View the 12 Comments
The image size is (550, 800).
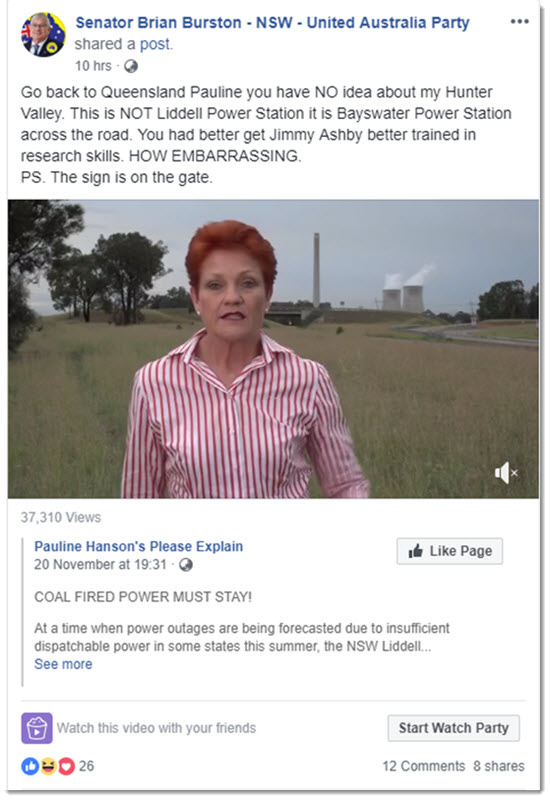click(x=423, y=766)
